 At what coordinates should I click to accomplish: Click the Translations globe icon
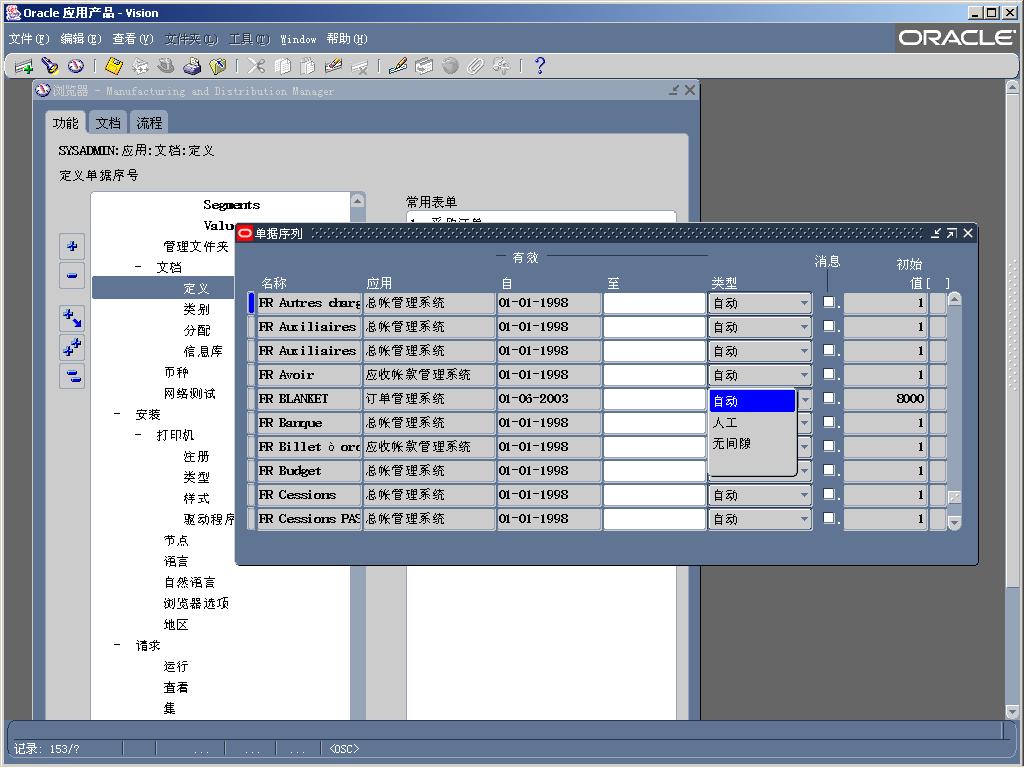[x=450, y=66]
